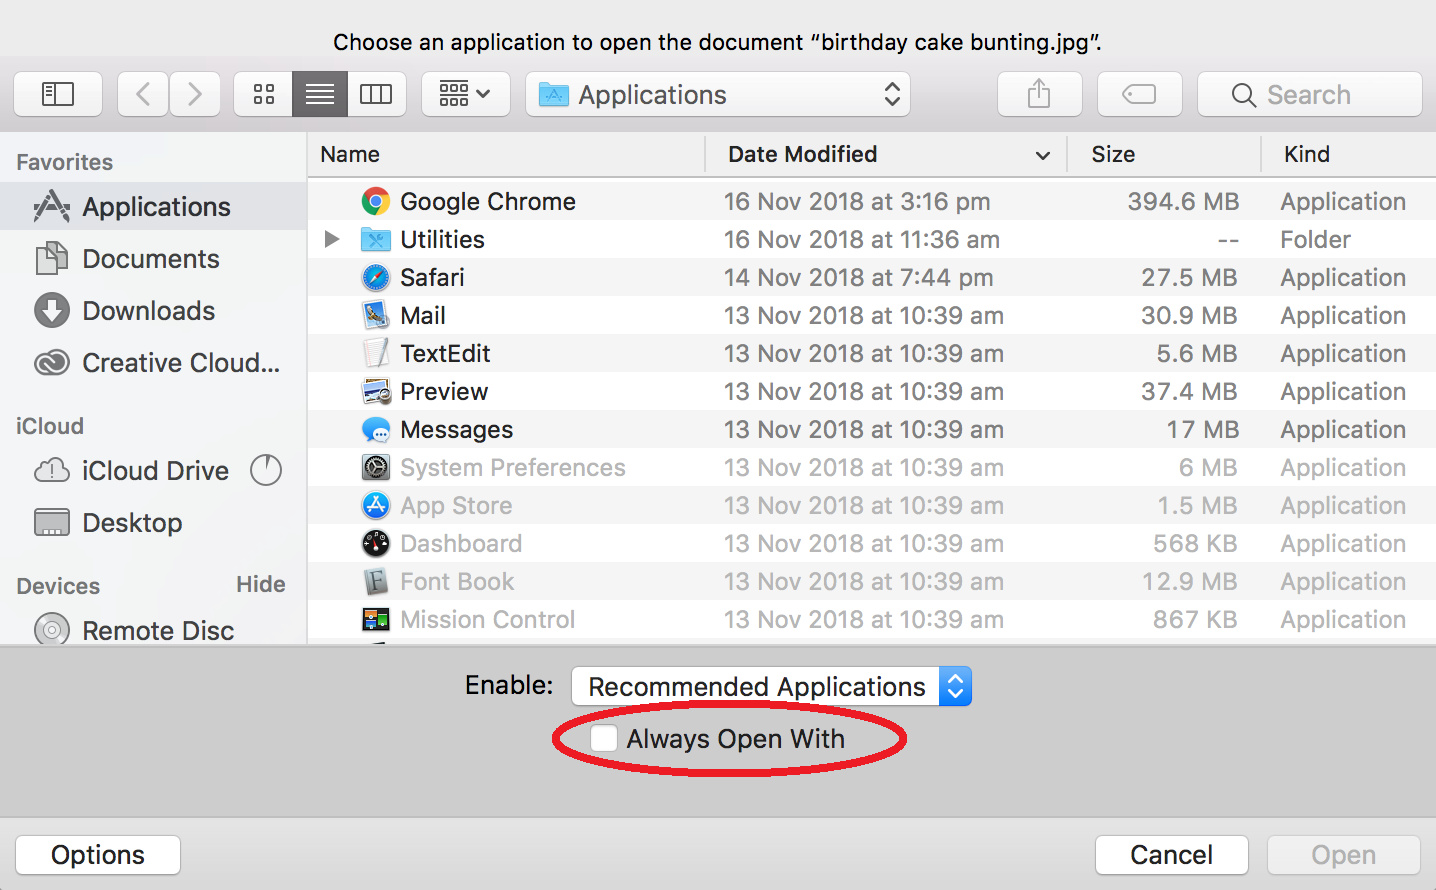1436x890 pixels.
Task: Select the TextEdit app icon
Action: [376, 354]
